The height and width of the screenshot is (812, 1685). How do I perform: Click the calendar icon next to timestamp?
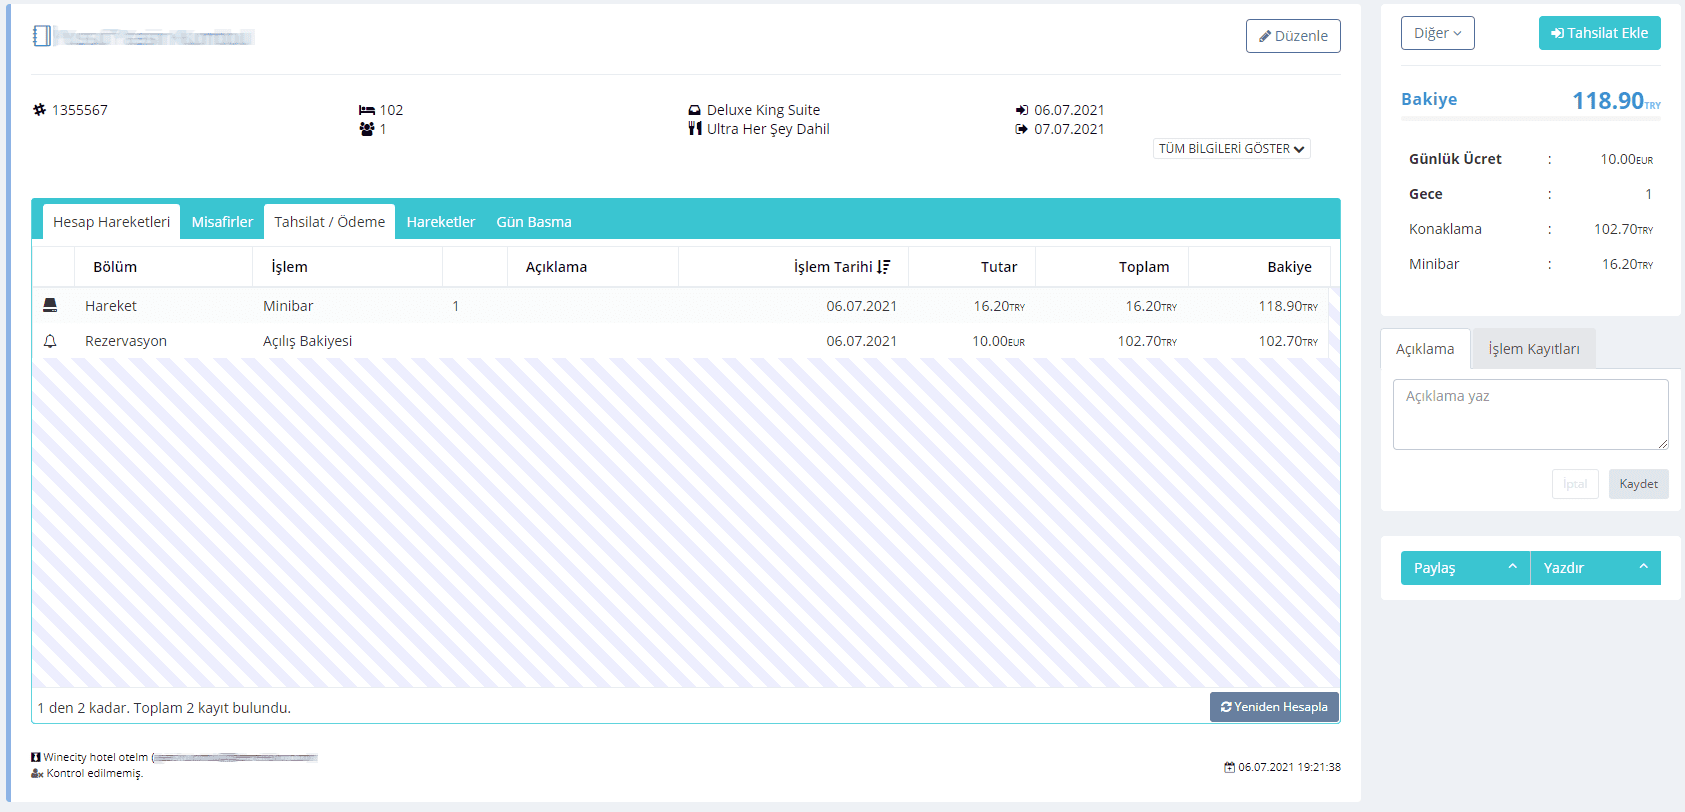(1229, 767)
